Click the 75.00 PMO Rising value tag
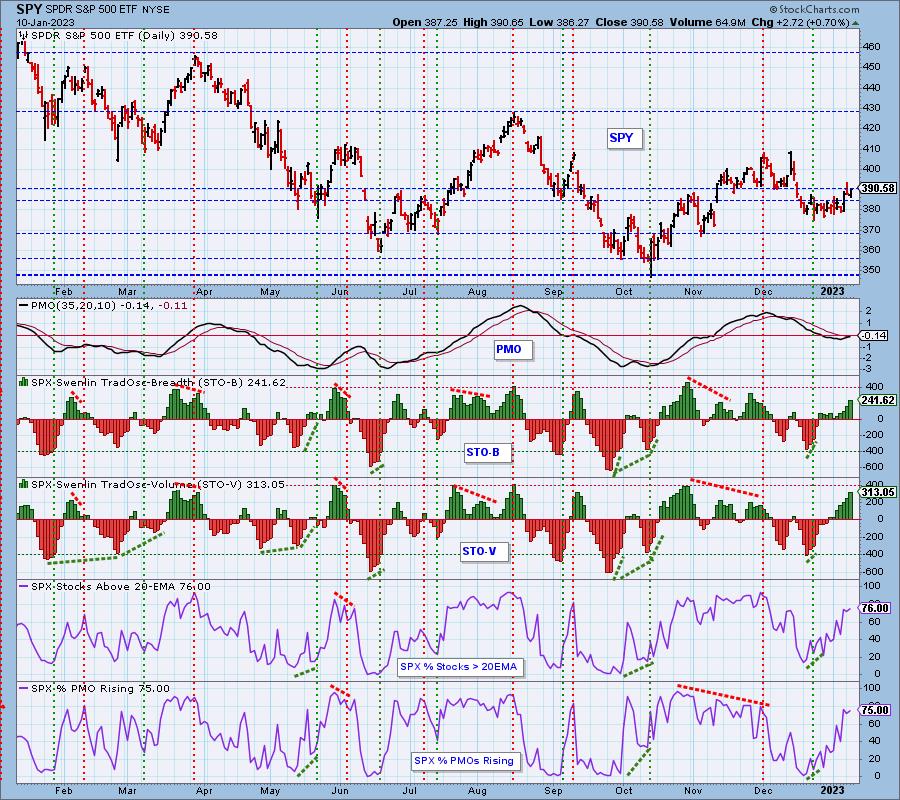Viewport: 900px width, 800px height. click(x=876, y=710)
